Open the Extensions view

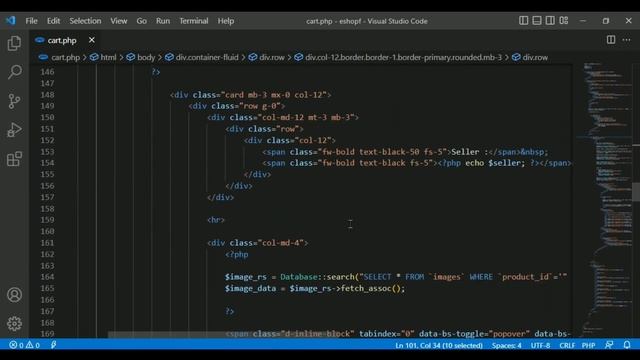[x=14, y=159]
